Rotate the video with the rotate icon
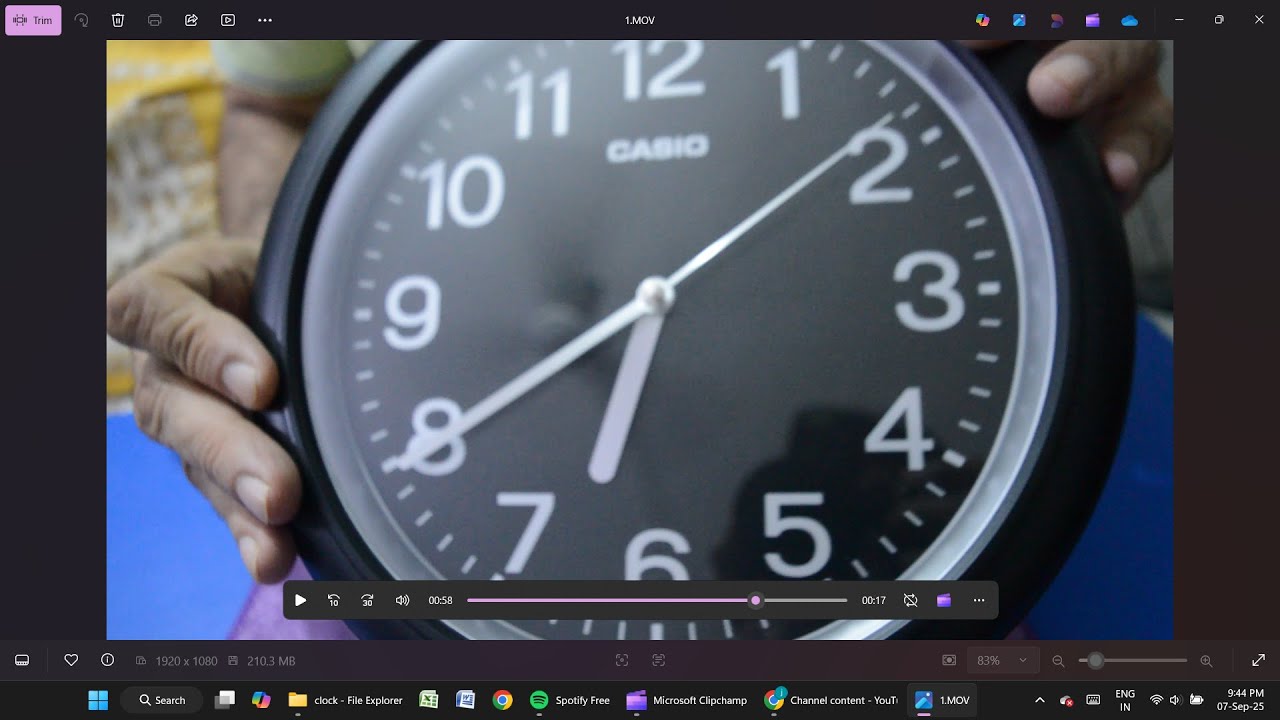Image resolution: width=1280 pixels, height=720 pixels. click(x=81, y=20)
